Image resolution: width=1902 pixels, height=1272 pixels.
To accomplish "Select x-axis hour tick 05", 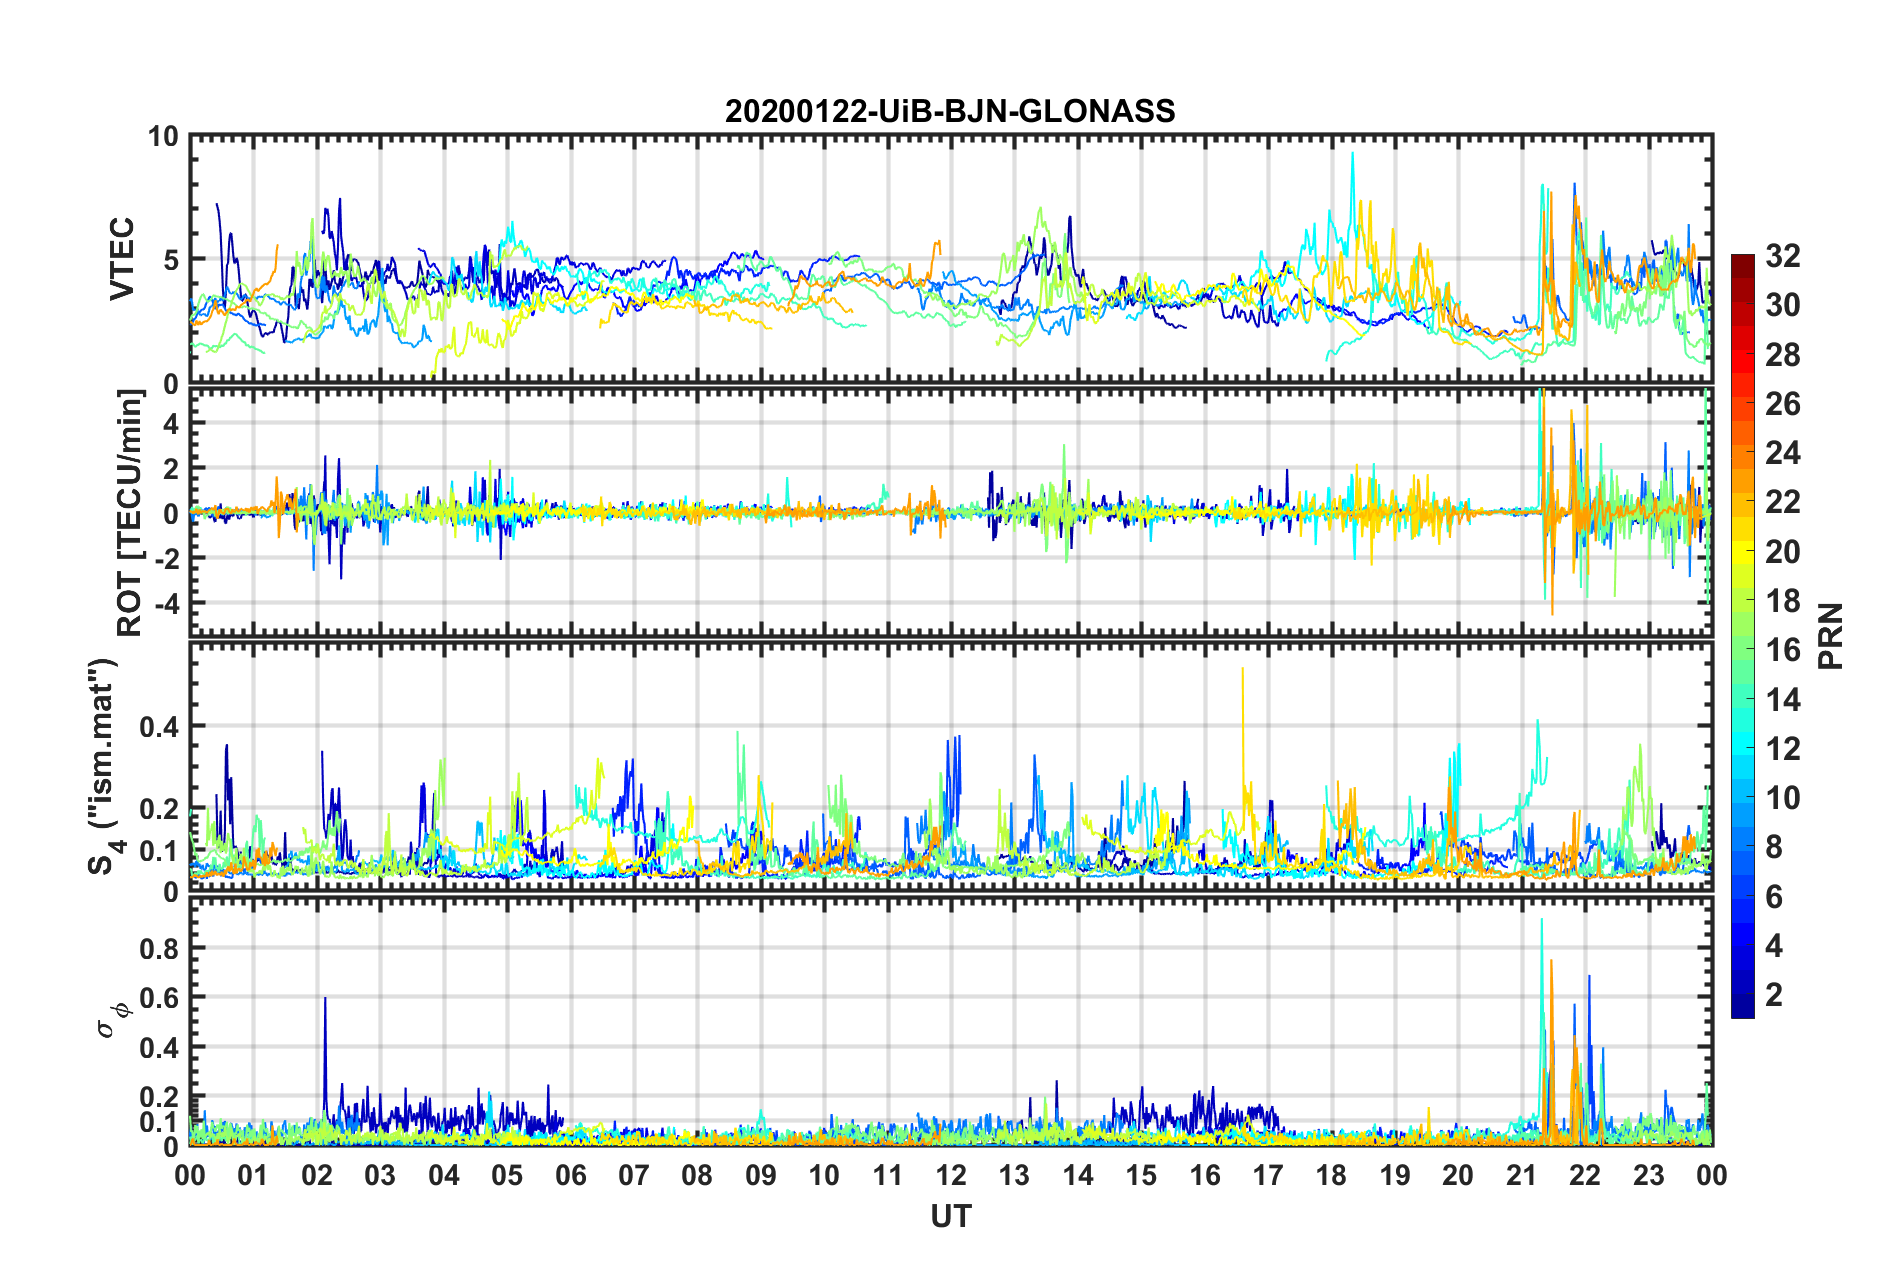I will [507, 1175].
